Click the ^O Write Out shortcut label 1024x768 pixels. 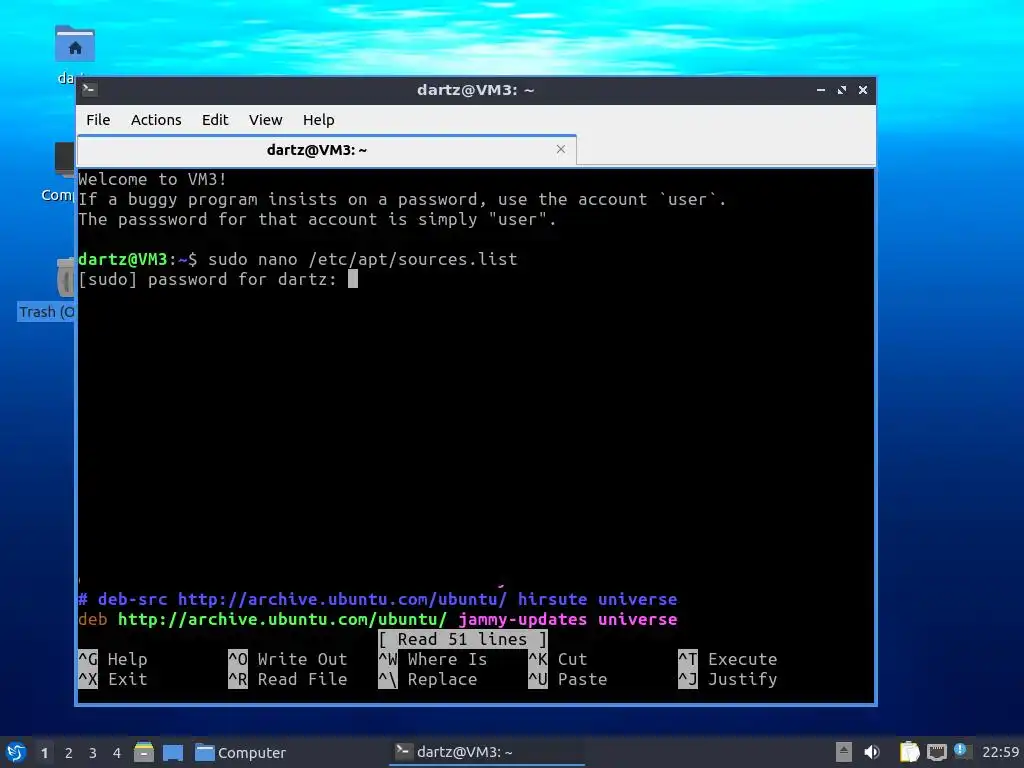288,659
